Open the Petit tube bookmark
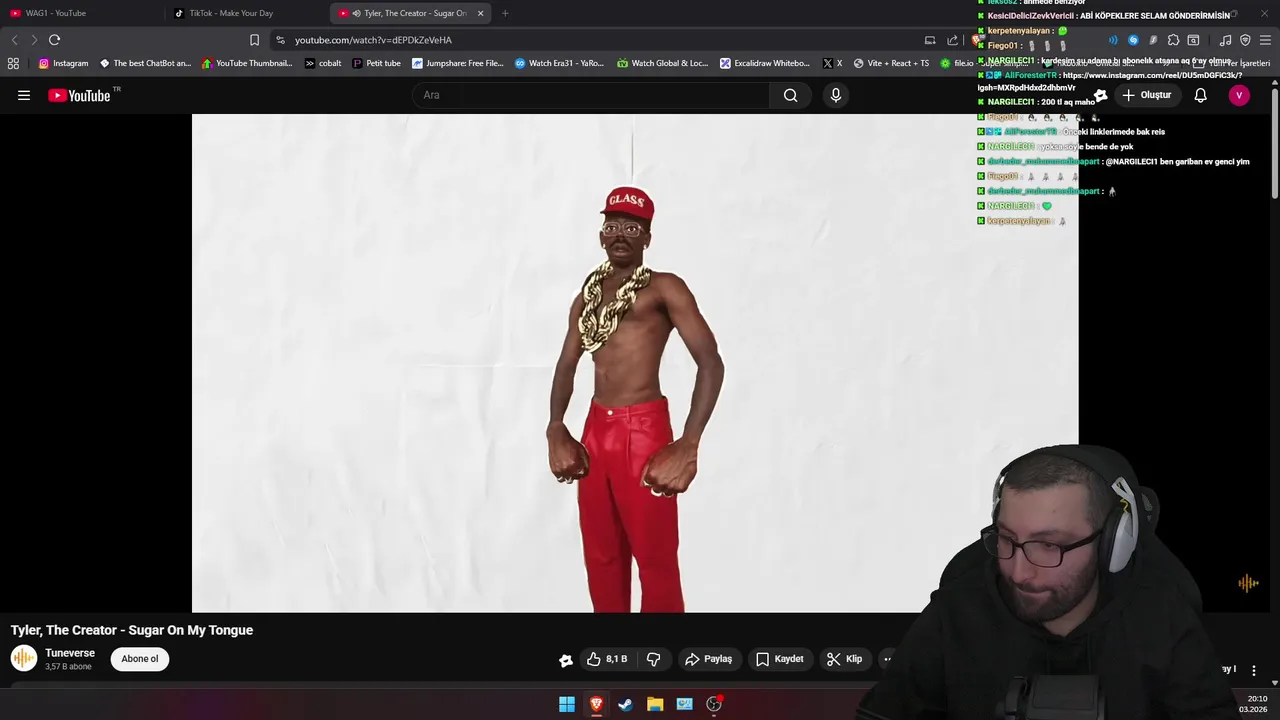The width and height of the screenshot is (1280, 720). [377, 63]
